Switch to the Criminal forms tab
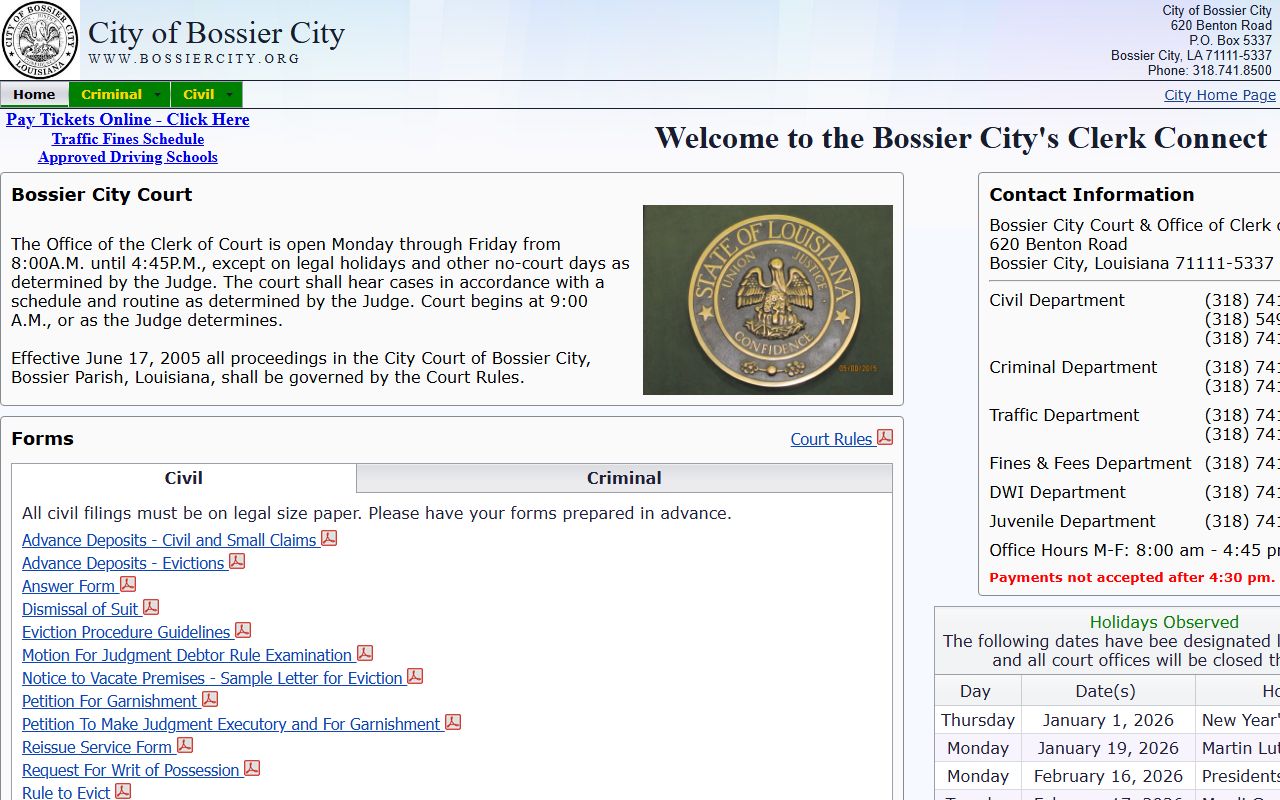Viewport: 1280px width, 800px height. [x=624, y=478]
